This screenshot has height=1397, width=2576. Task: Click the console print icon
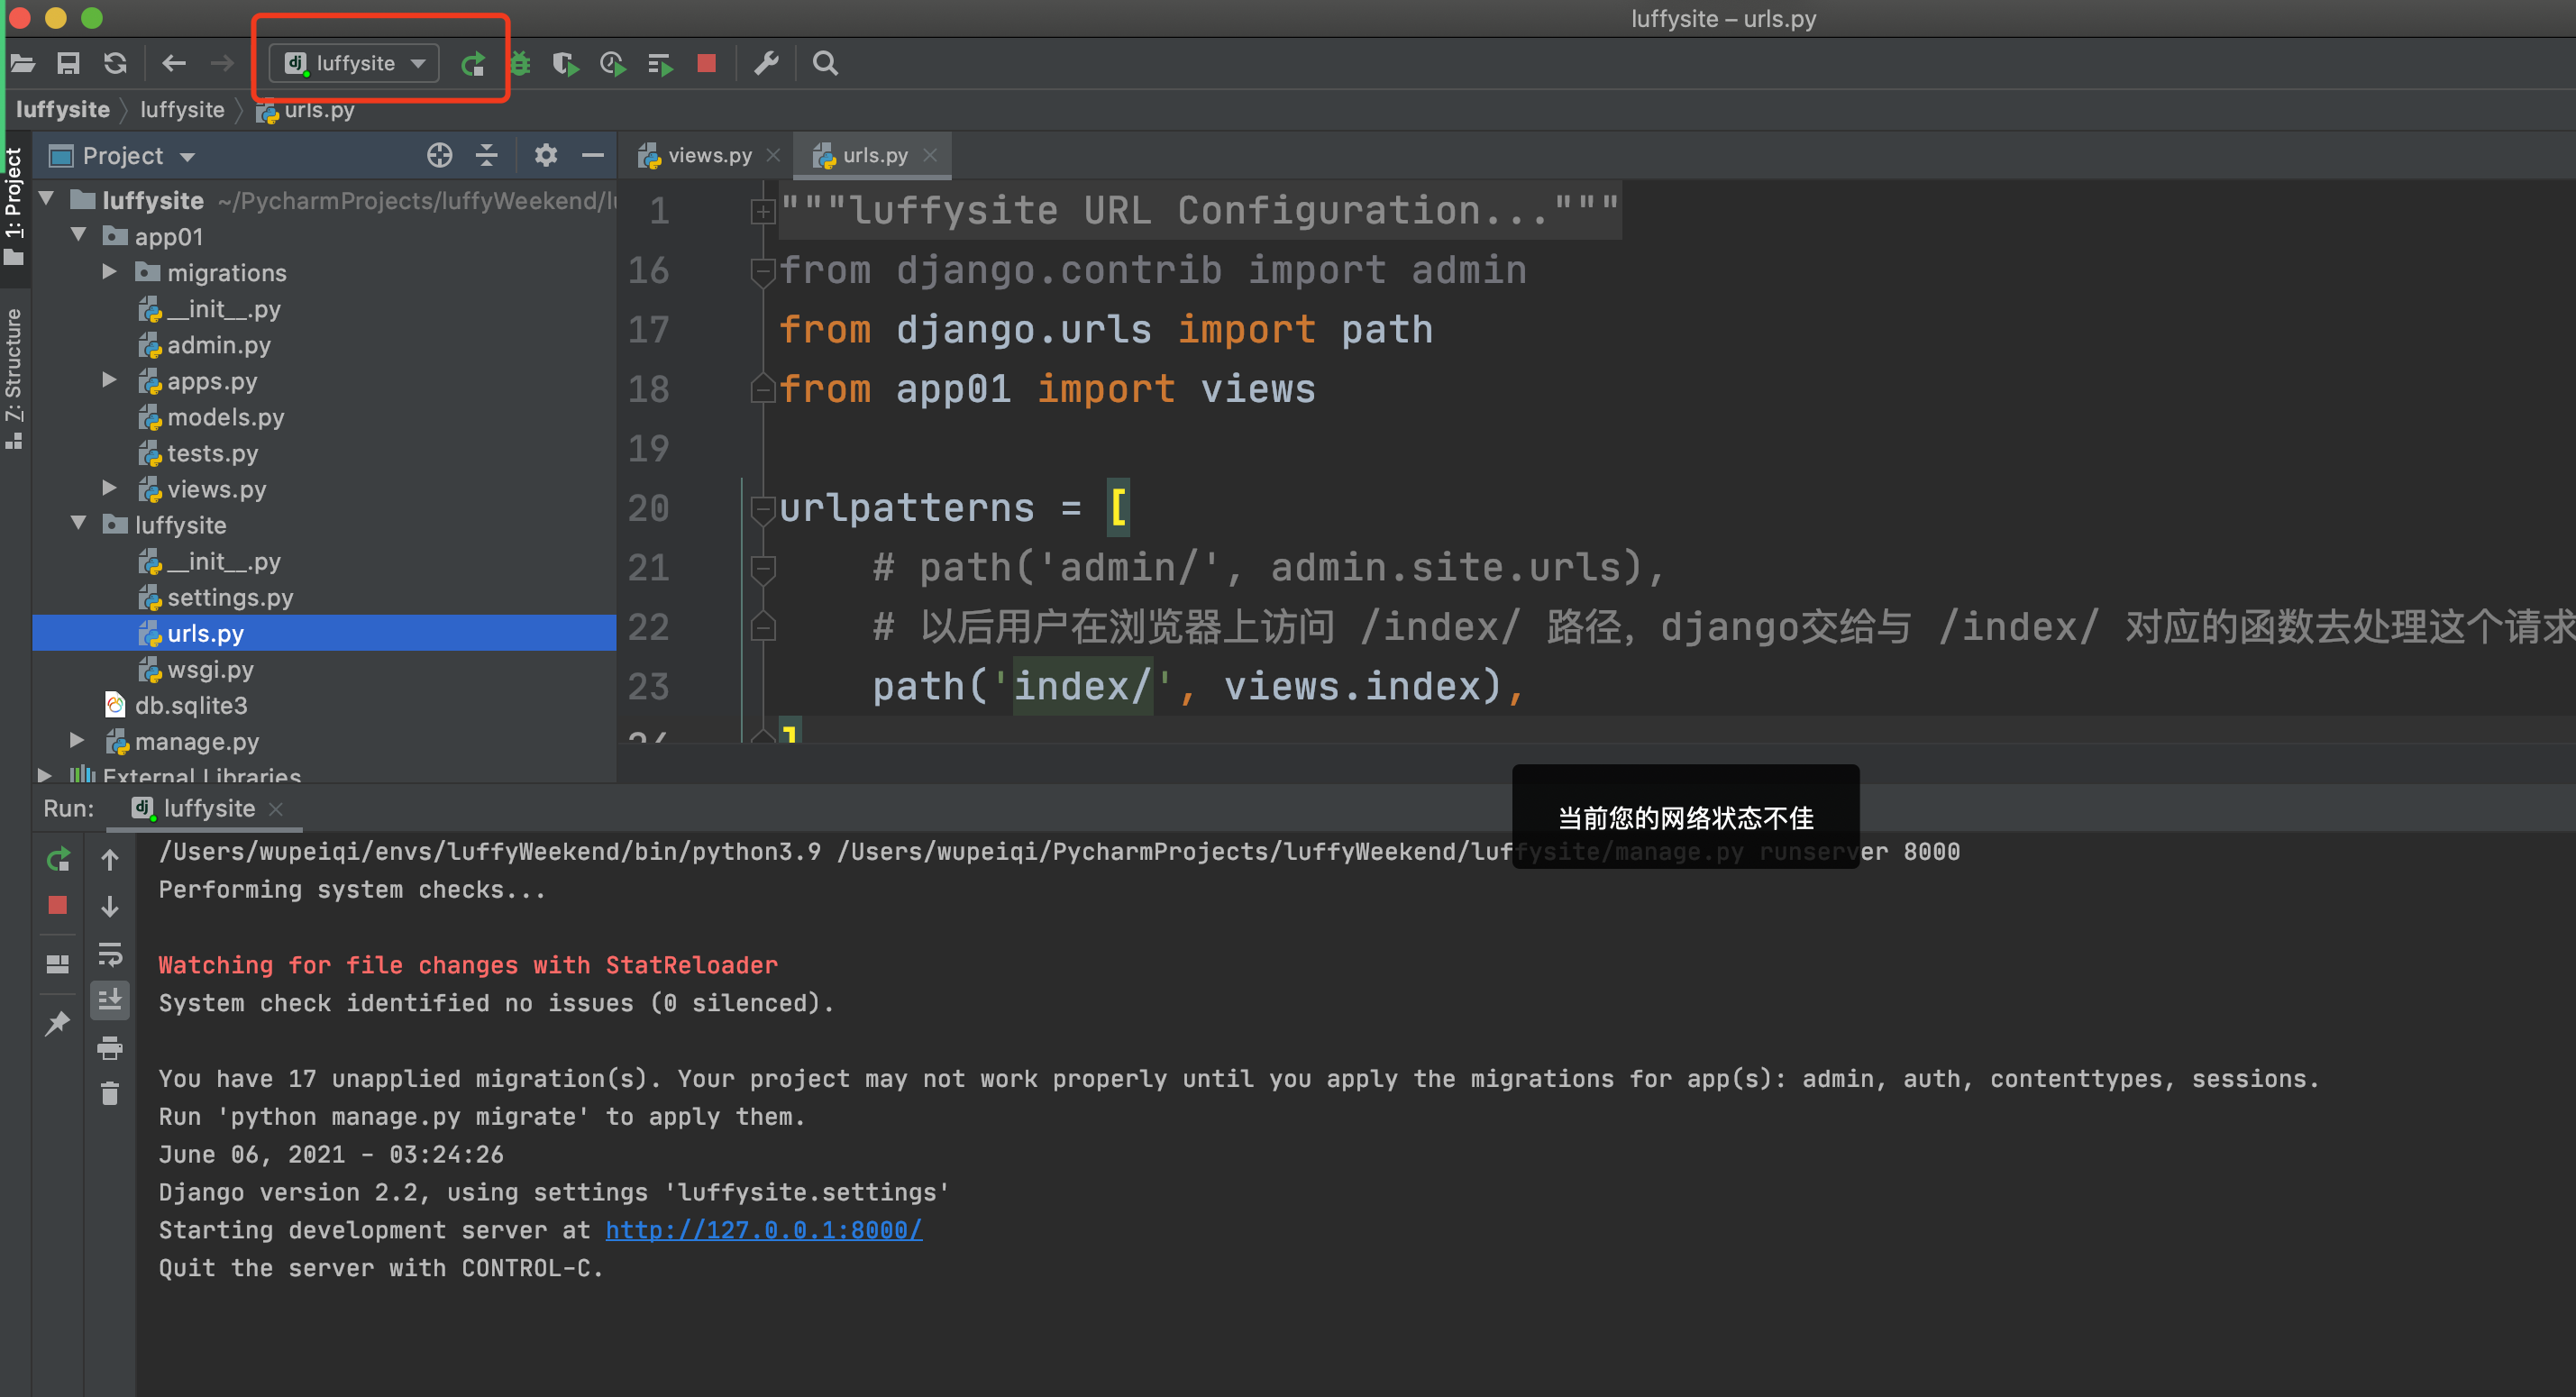(110, 1048)
